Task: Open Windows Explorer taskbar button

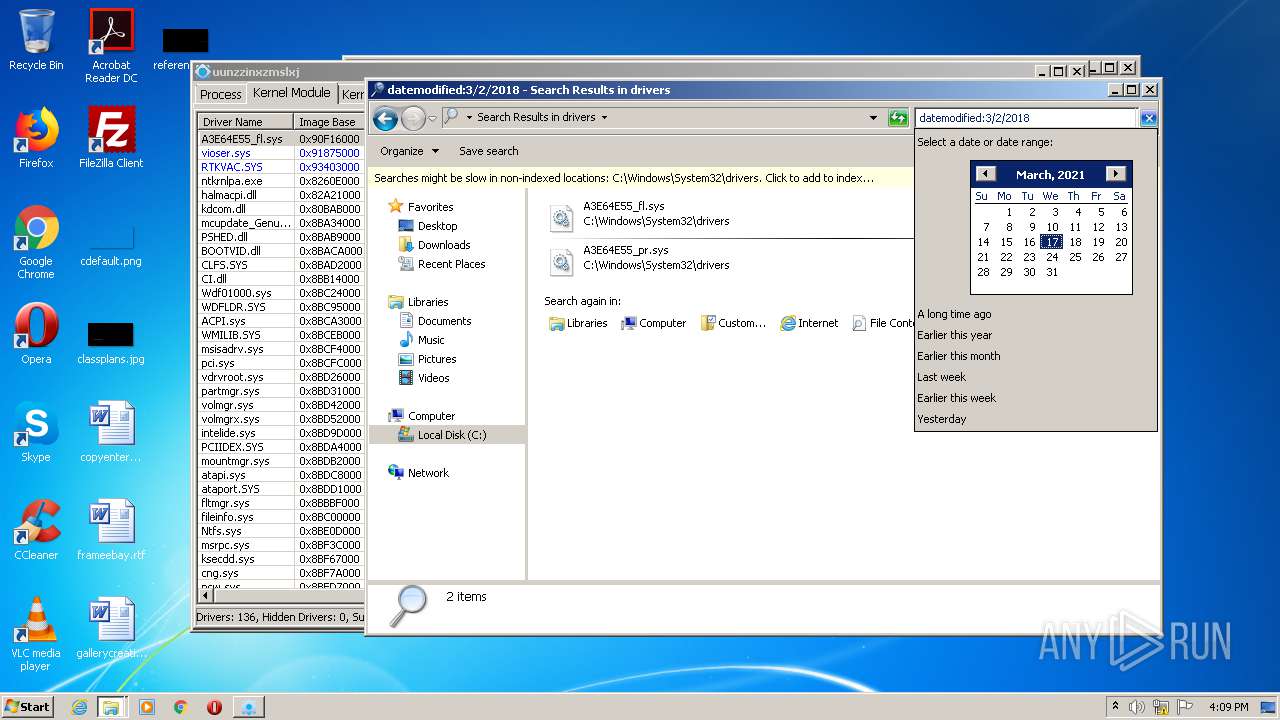Action: (x=111, y=707)
